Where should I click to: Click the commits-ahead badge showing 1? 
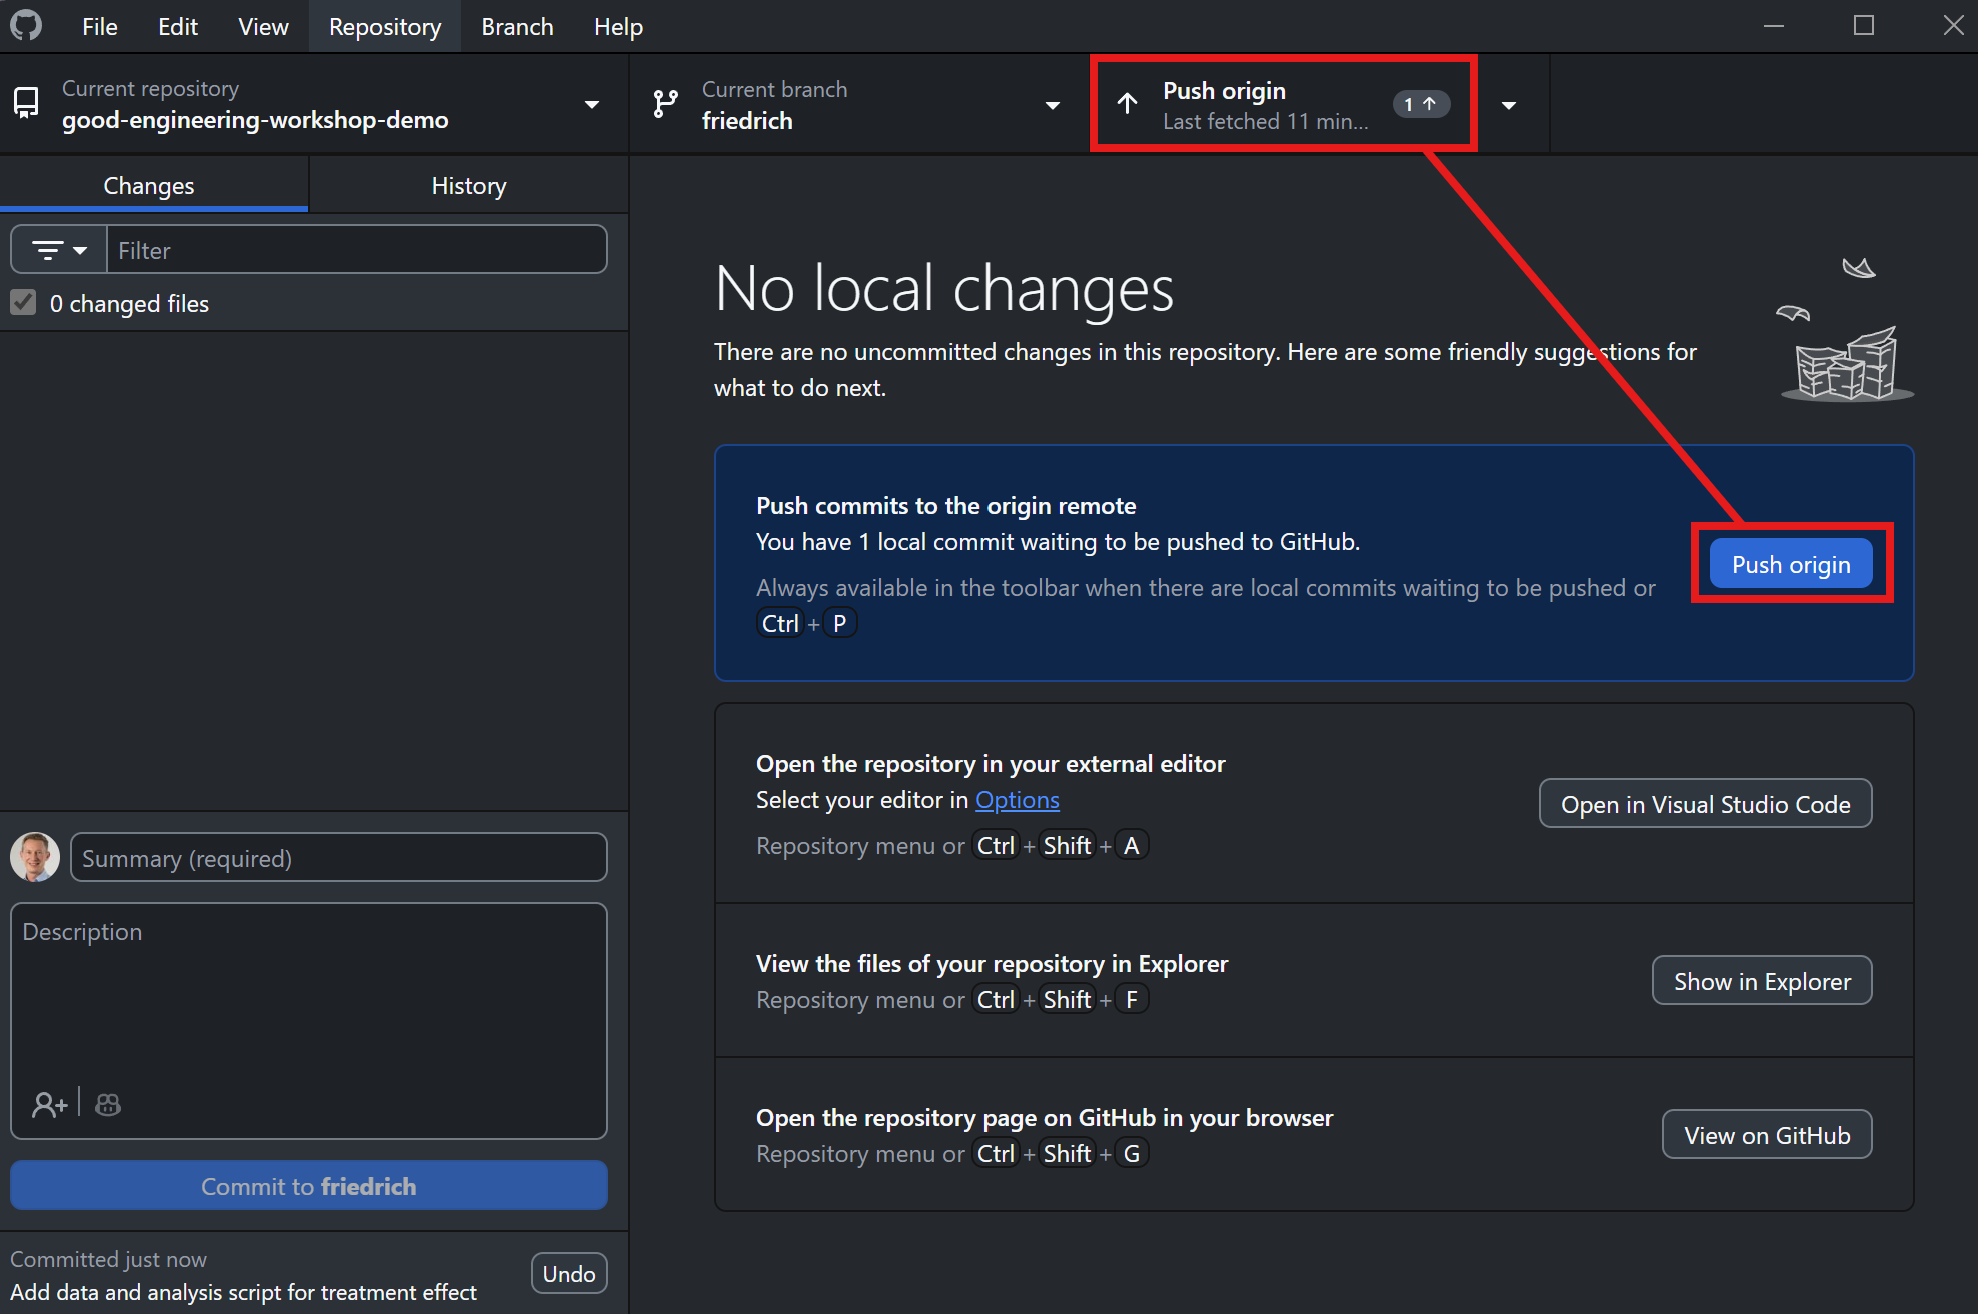(1420, 104)
